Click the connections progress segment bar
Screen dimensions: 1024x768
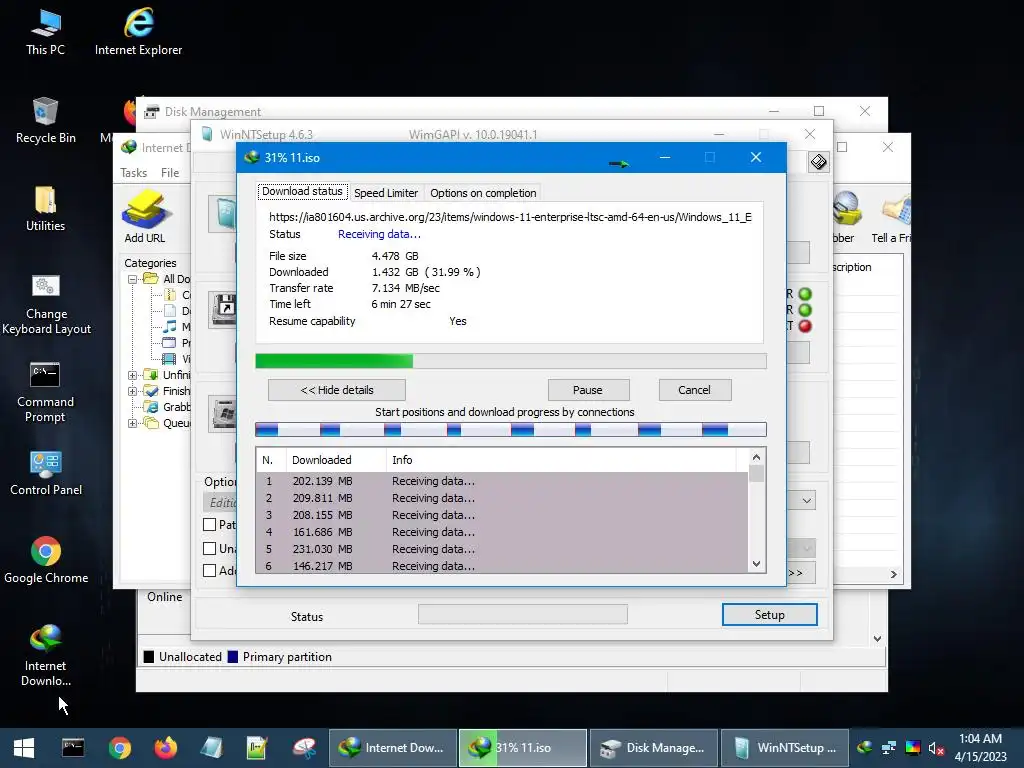coord(511,430)
